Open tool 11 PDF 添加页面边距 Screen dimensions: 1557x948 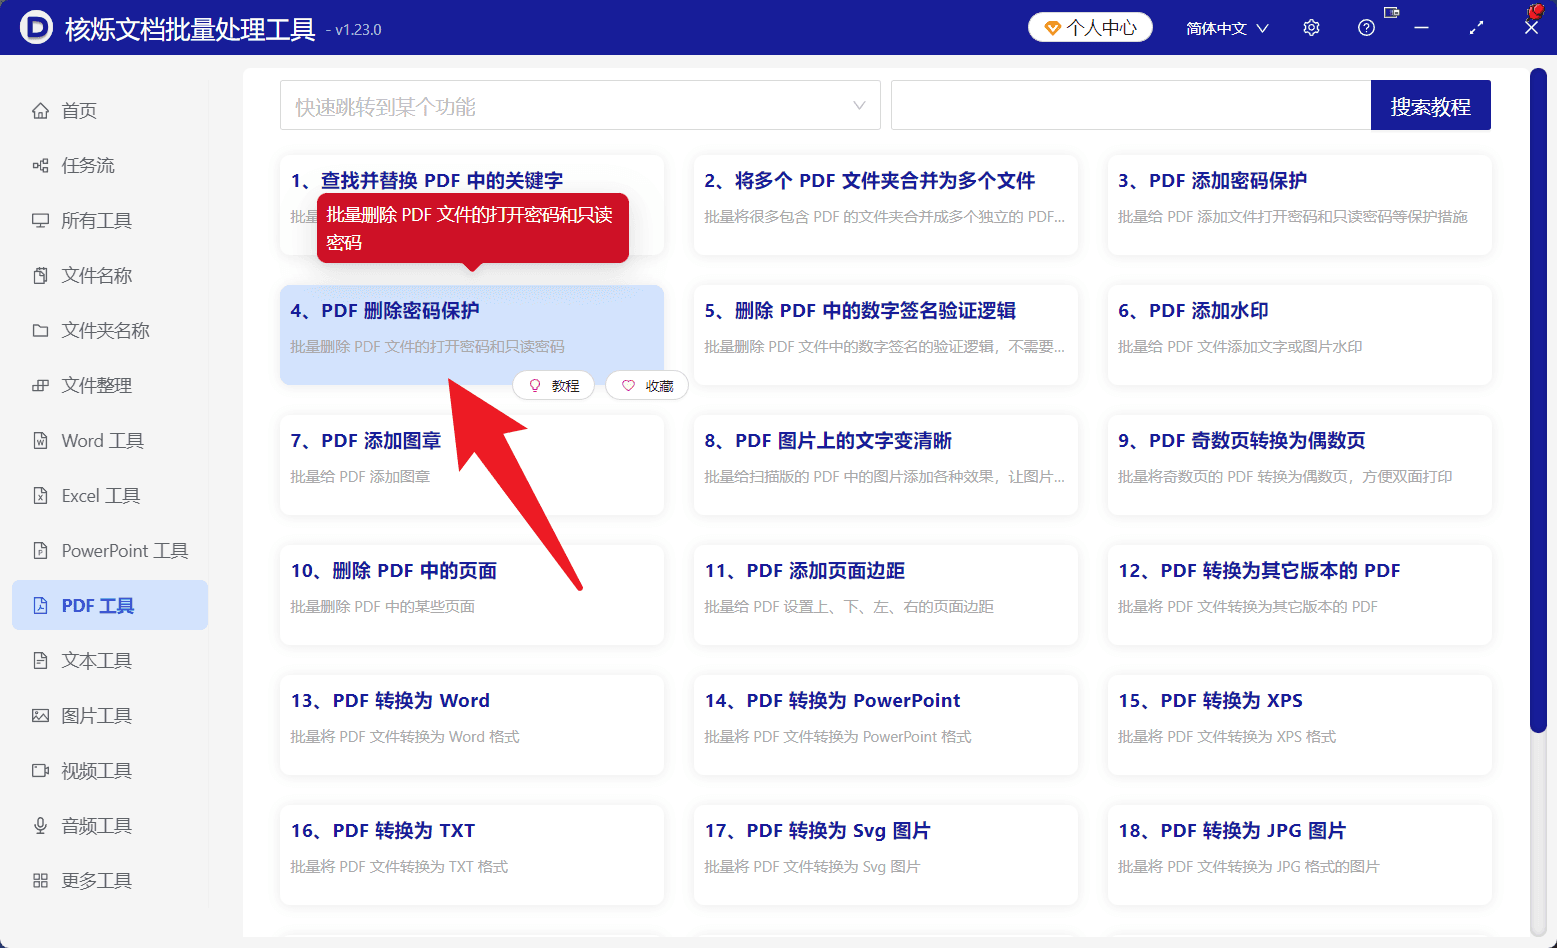coord(886,595)
